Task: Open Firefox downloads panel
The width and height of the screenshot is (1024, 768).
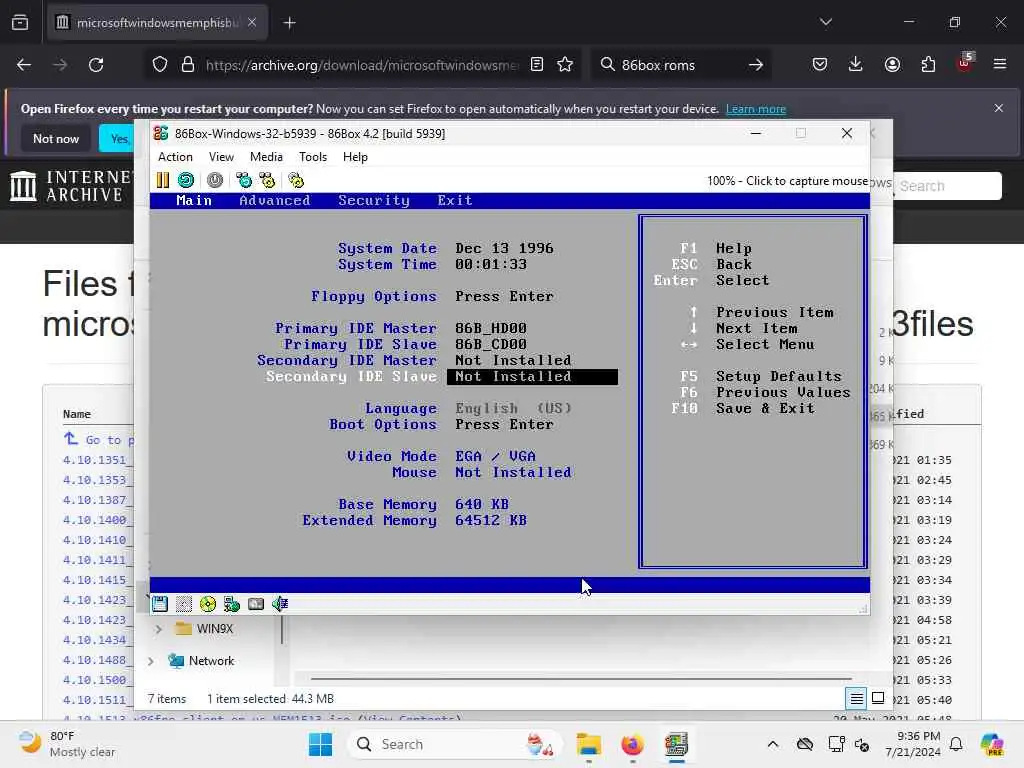Action: [856, 65]
